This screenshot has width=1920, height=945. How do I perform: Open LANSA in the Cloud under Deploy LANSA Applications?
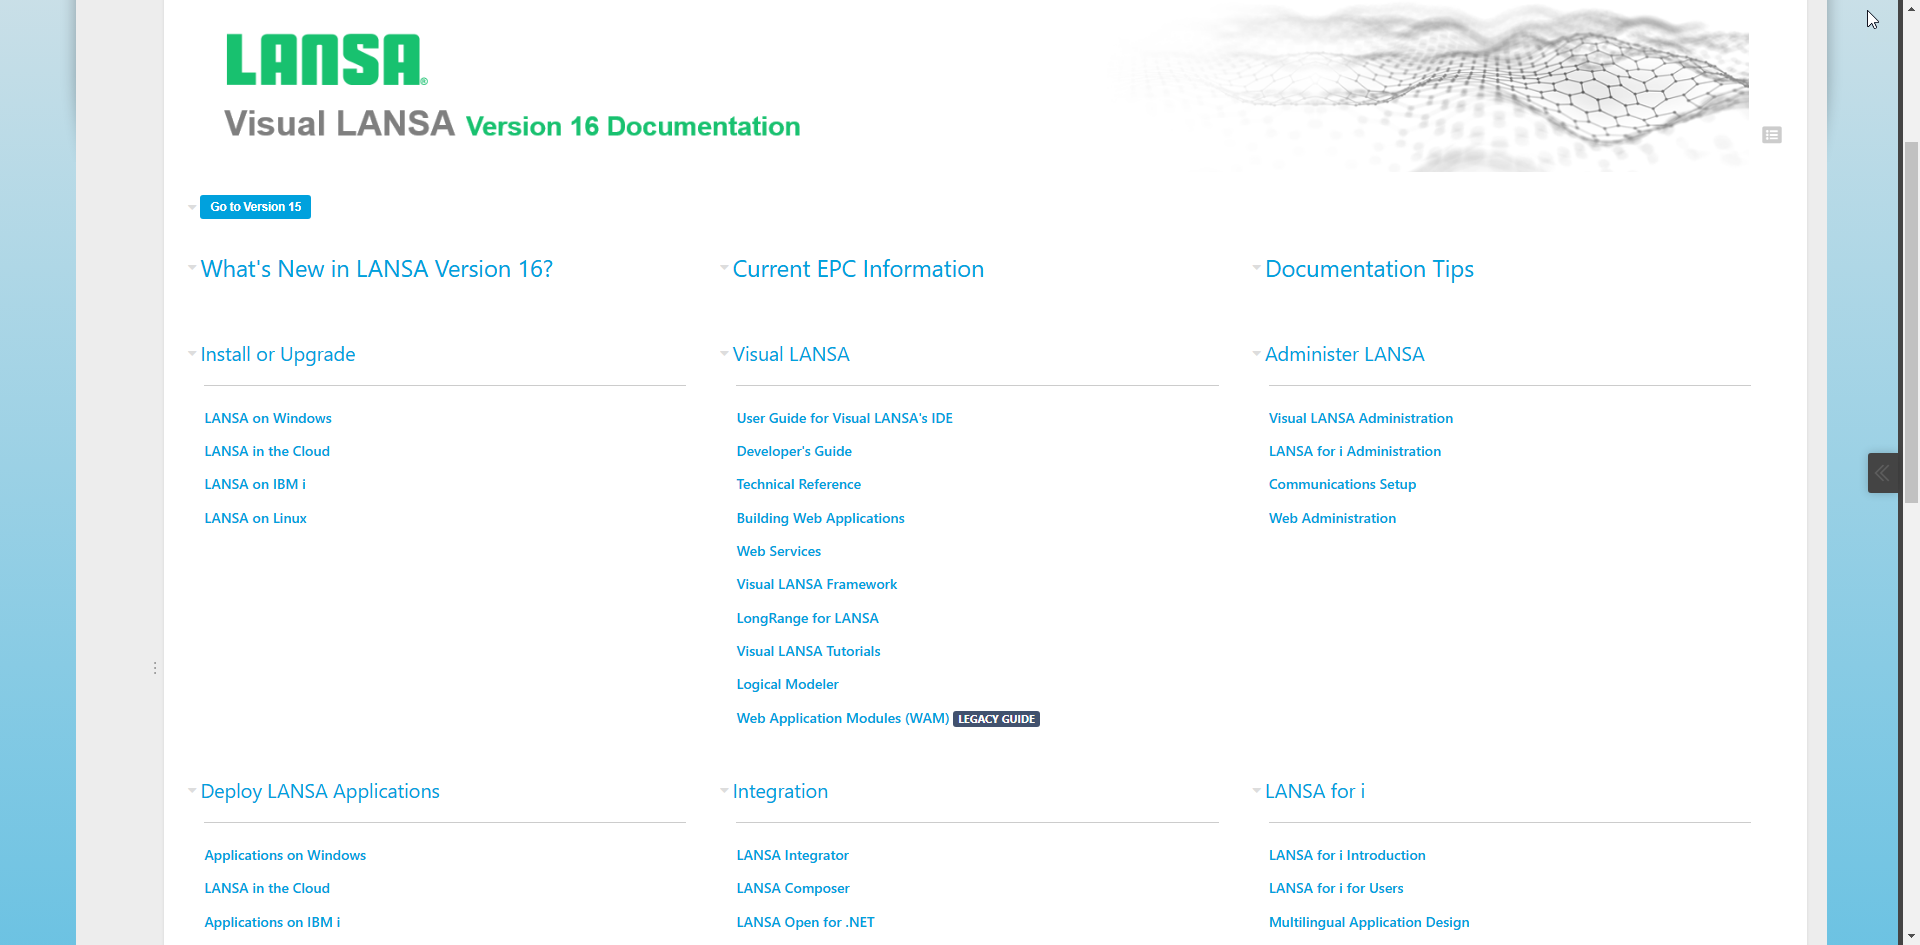(267, 888)
